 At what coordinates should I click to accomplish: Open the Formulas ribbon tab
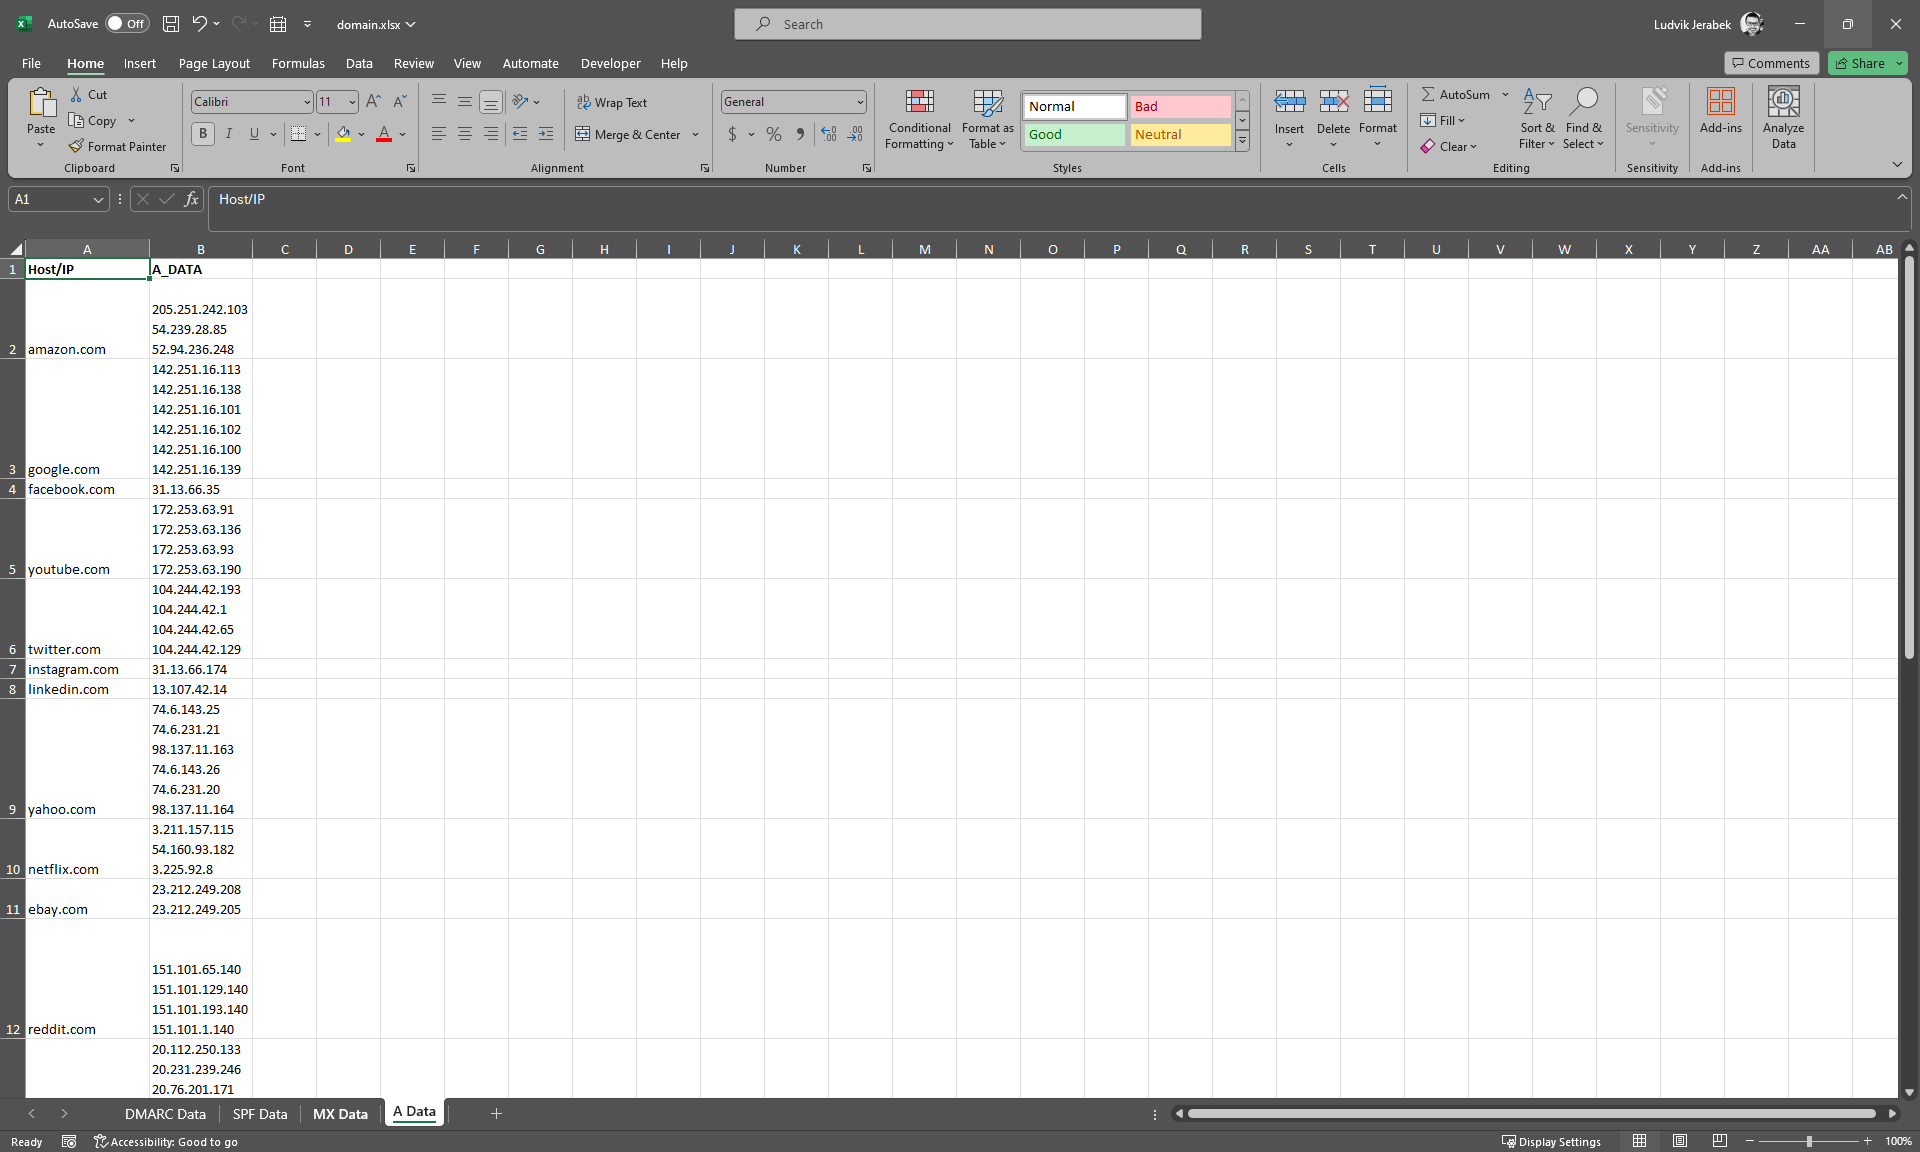click(298, 63)
